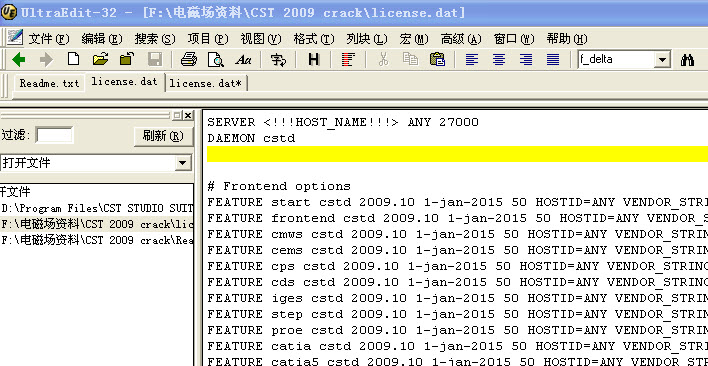
Task: Click the Print Preview icon
Action: pyautogui.click(x=215, y=60)
